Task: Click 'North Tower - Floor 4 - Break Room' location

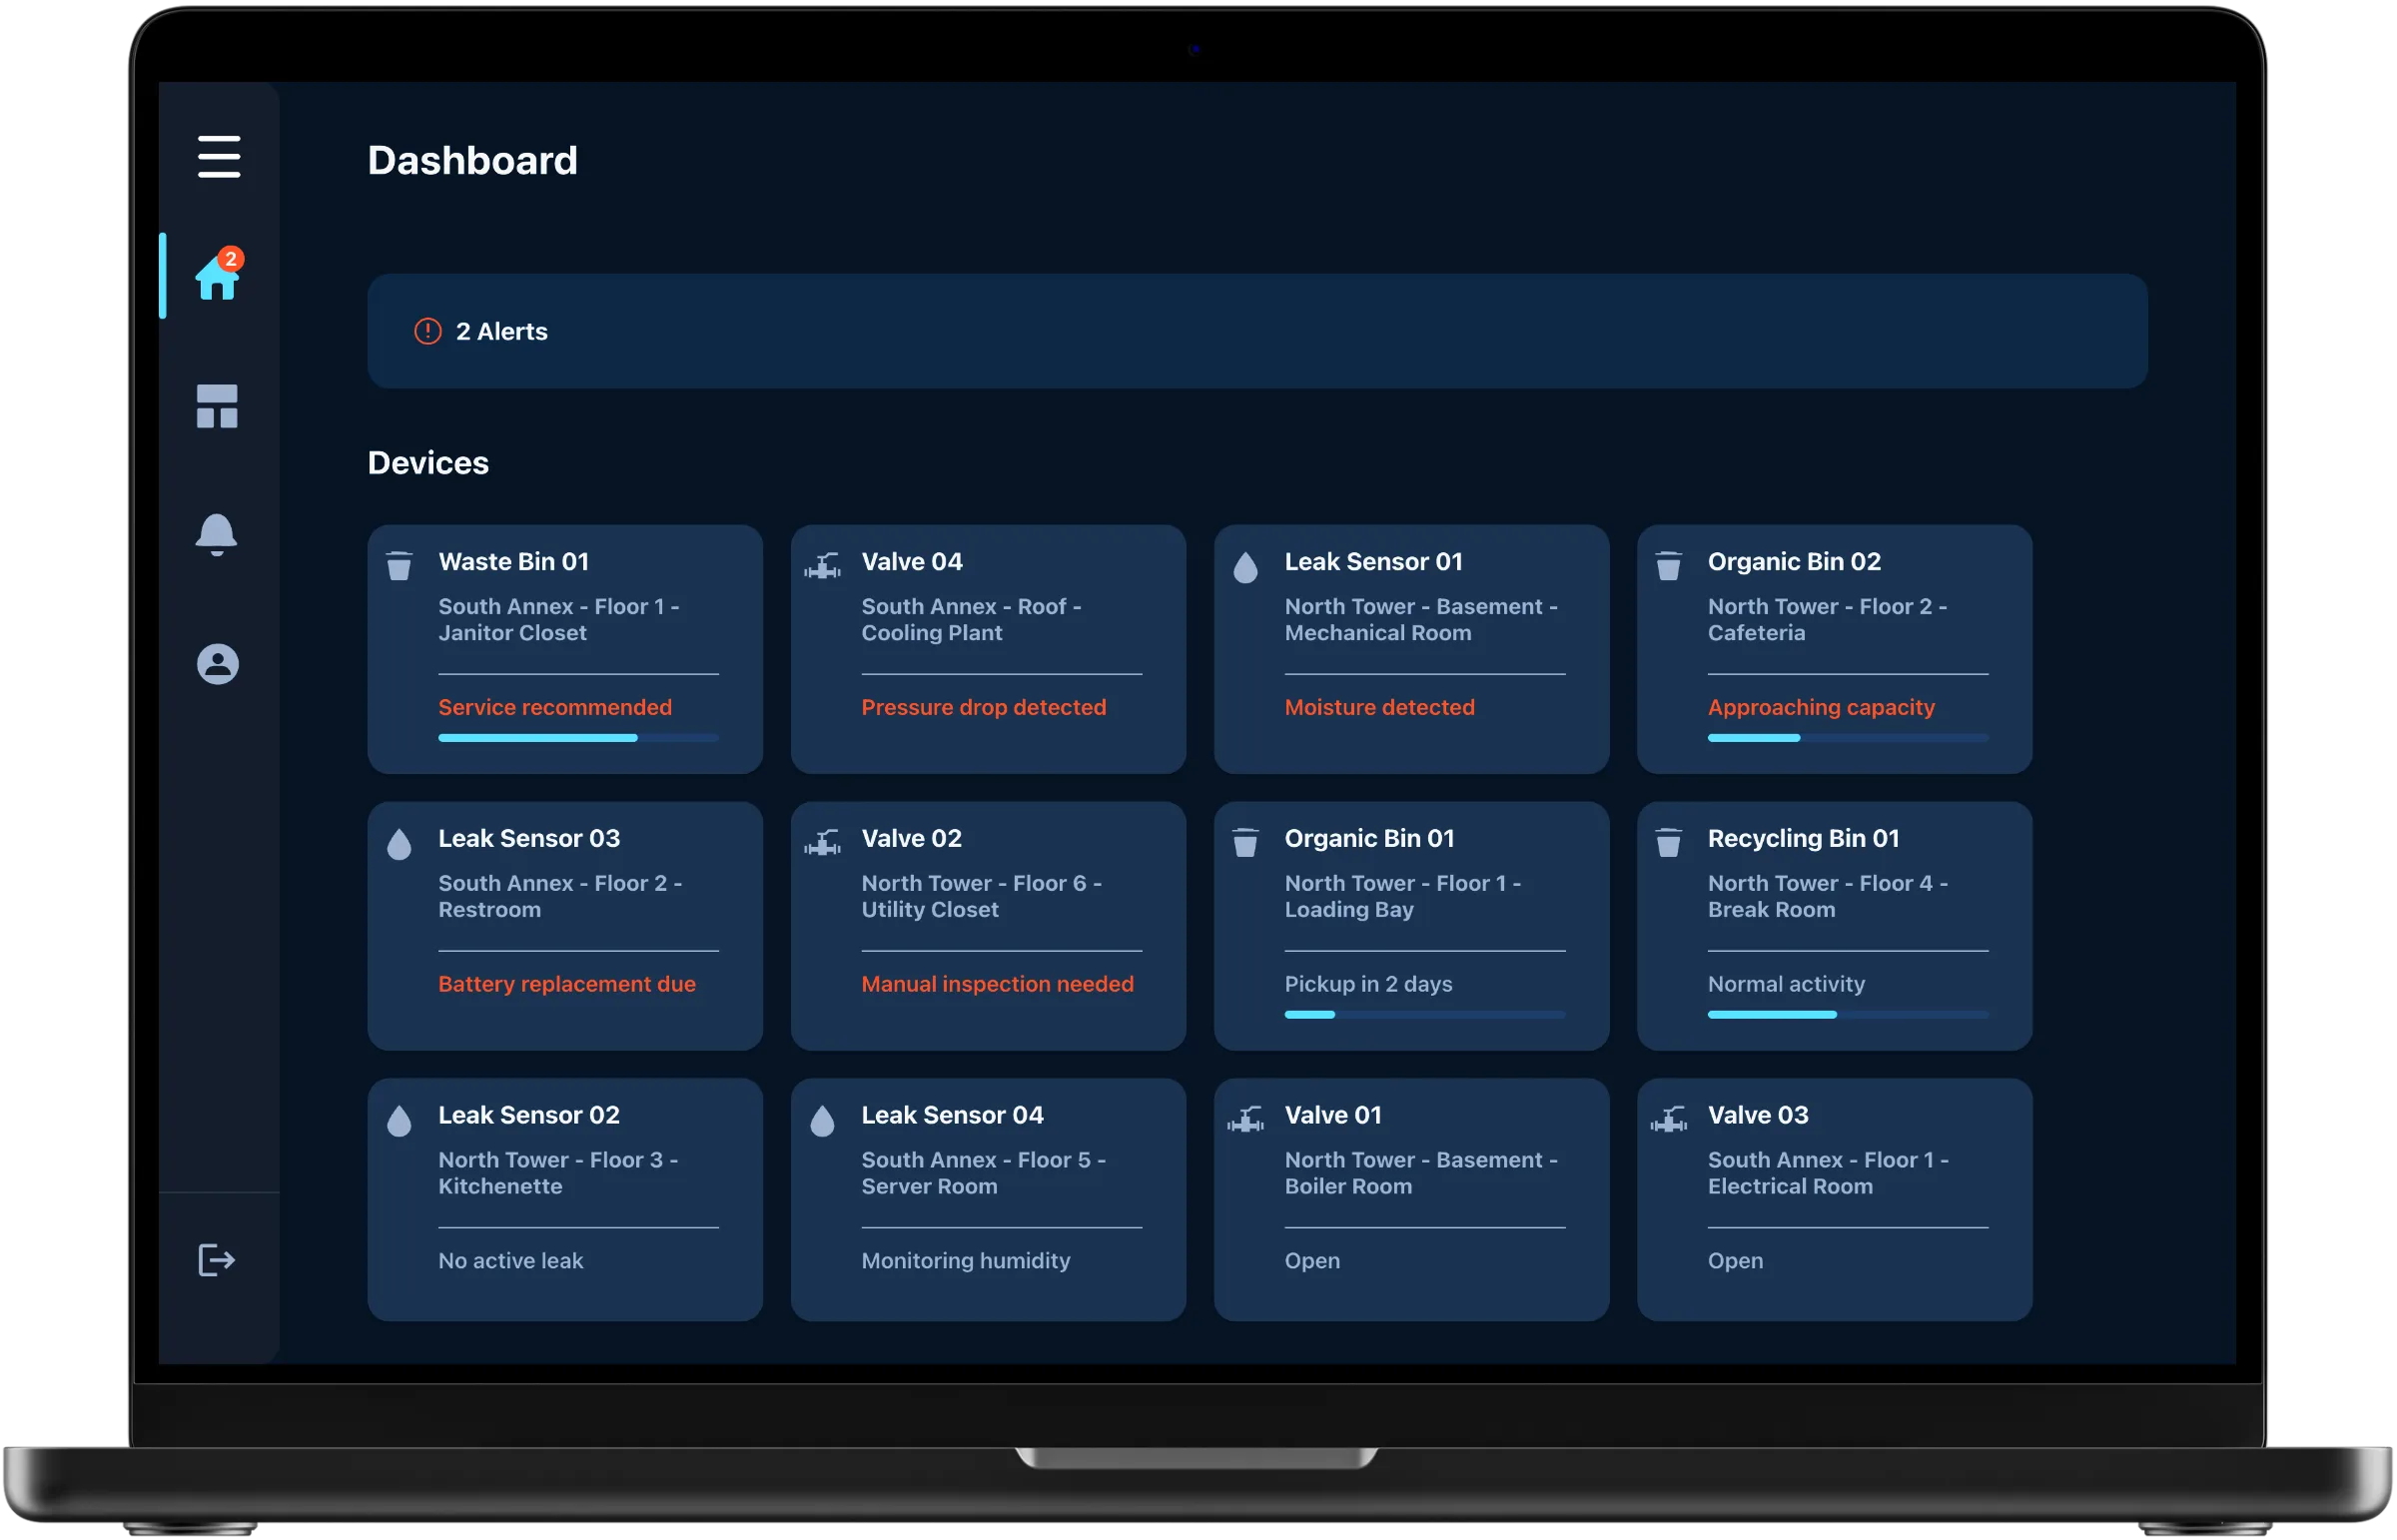Action: point(1828,897)
